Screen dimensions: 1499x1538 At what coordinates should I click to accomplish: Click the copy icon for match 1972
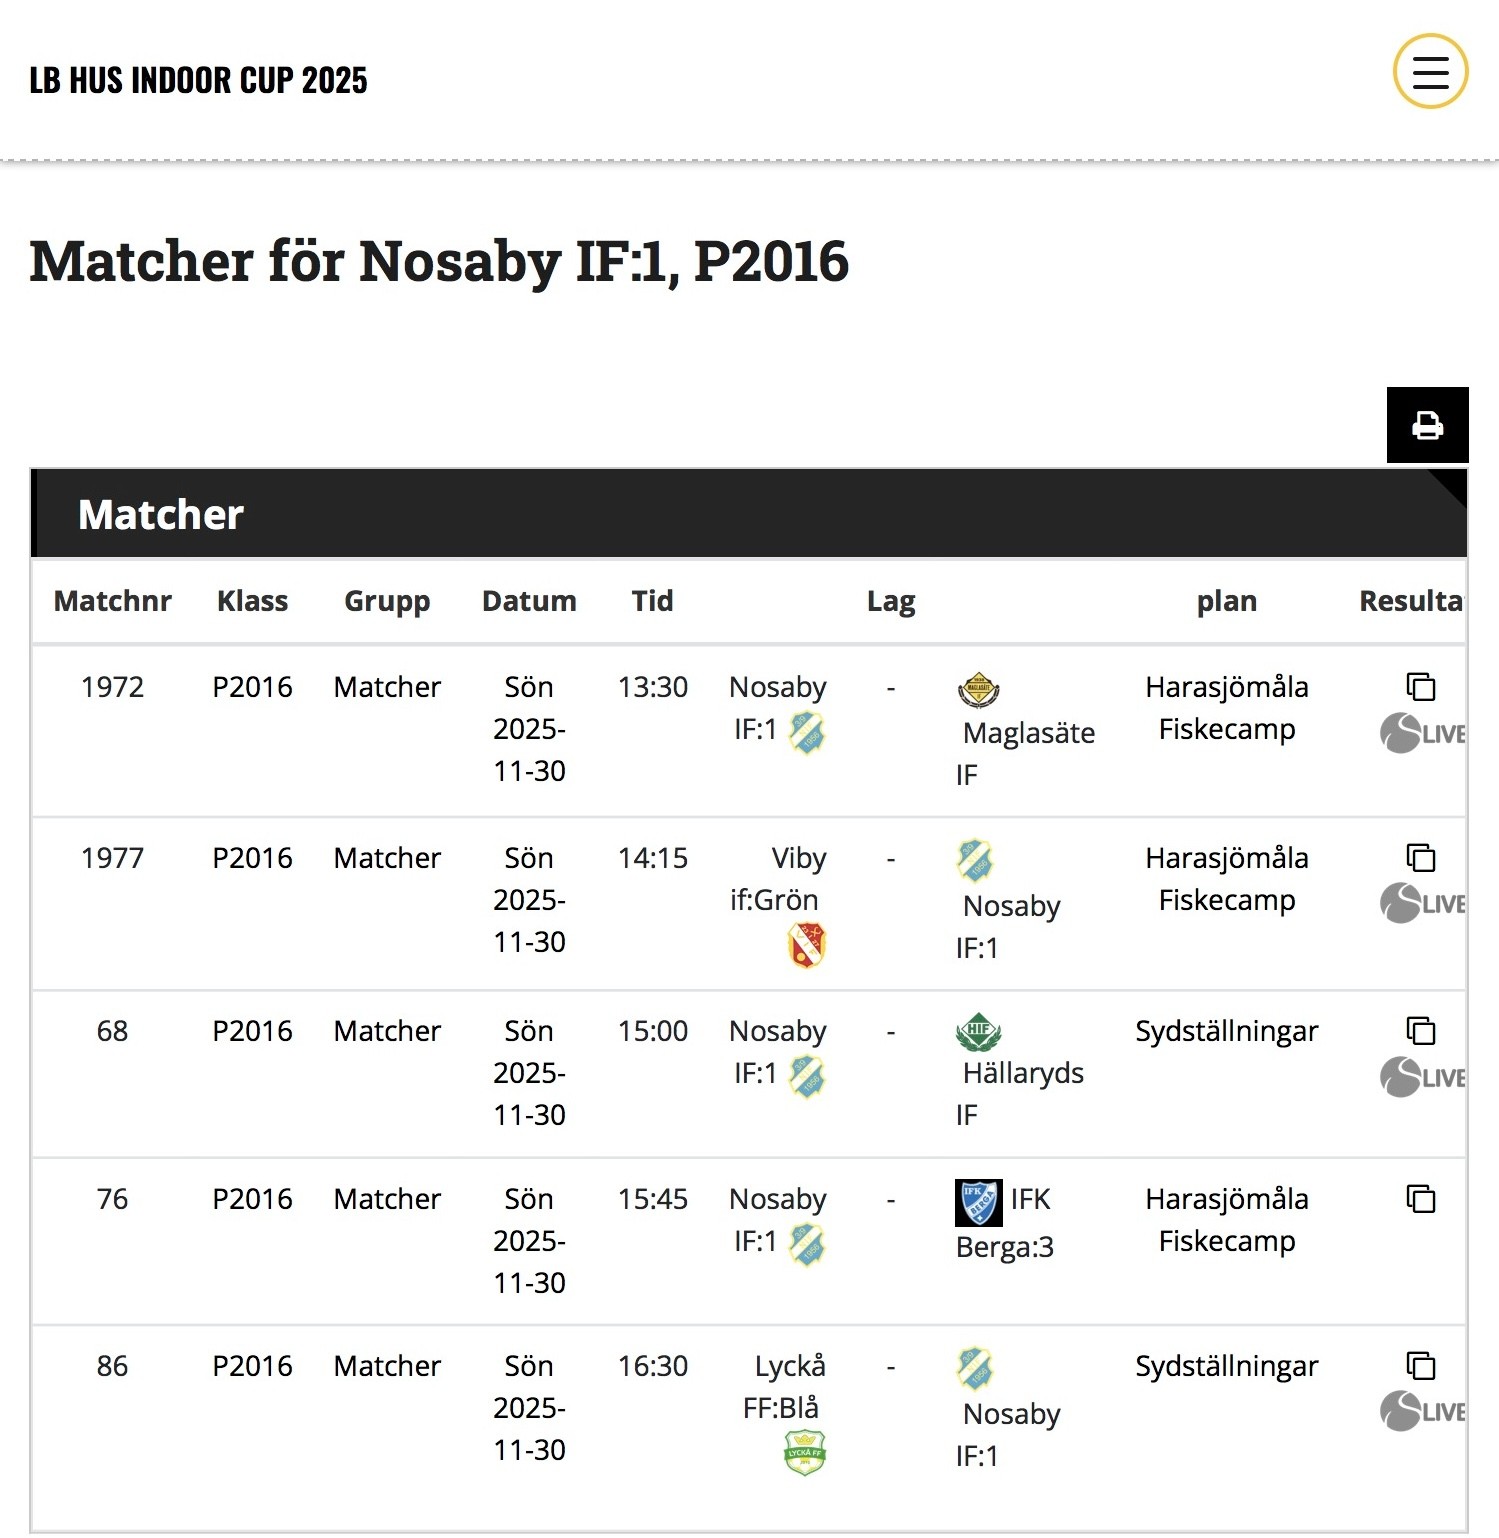click(1421, 687)
